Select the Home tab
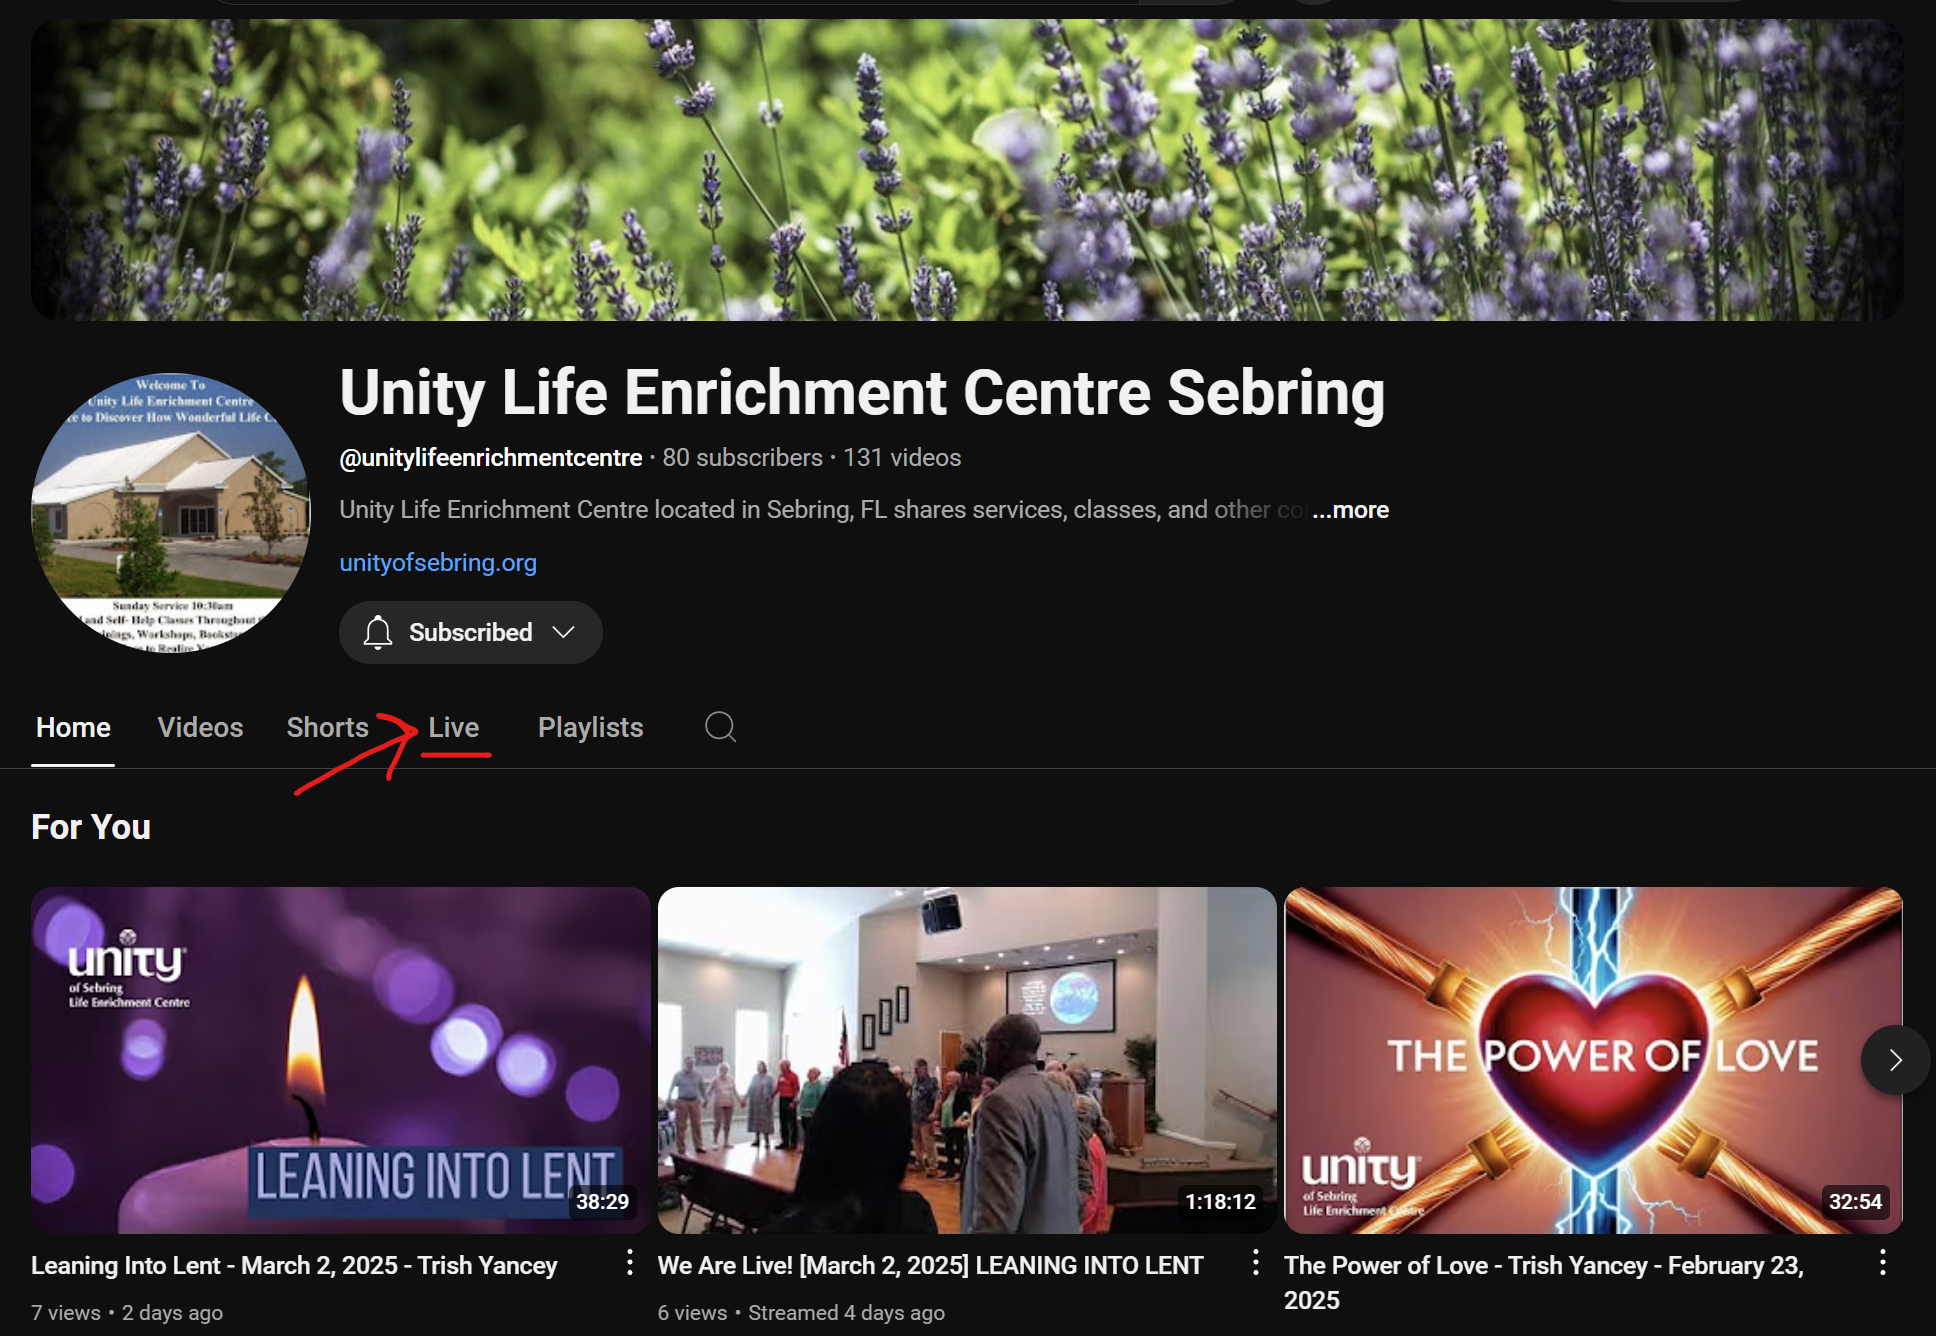 (73, 727)
